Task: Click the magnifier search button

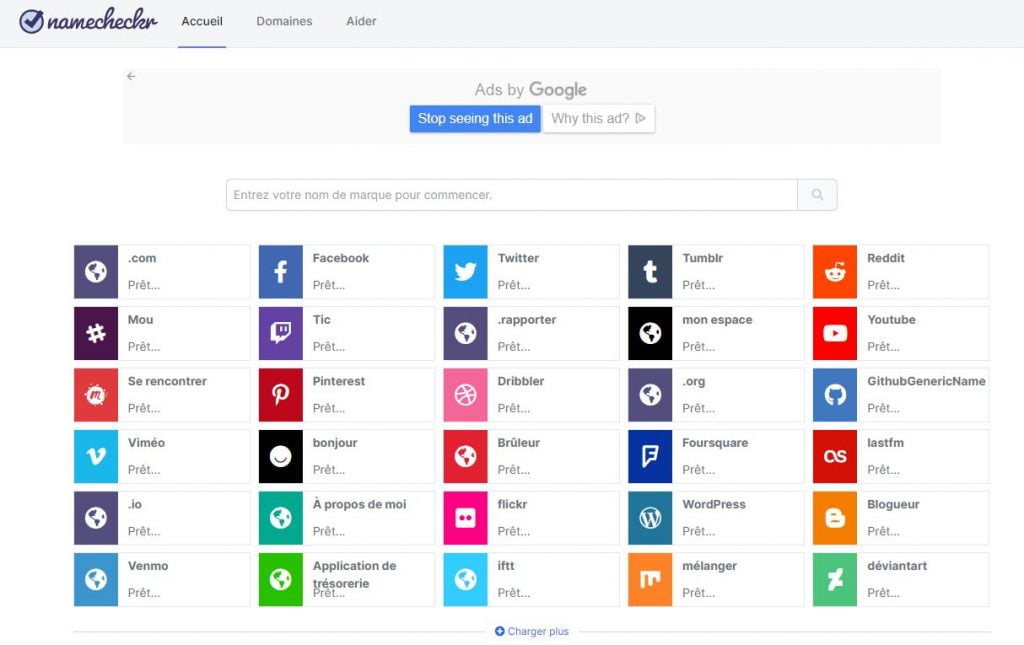Action: click(817, 195)
